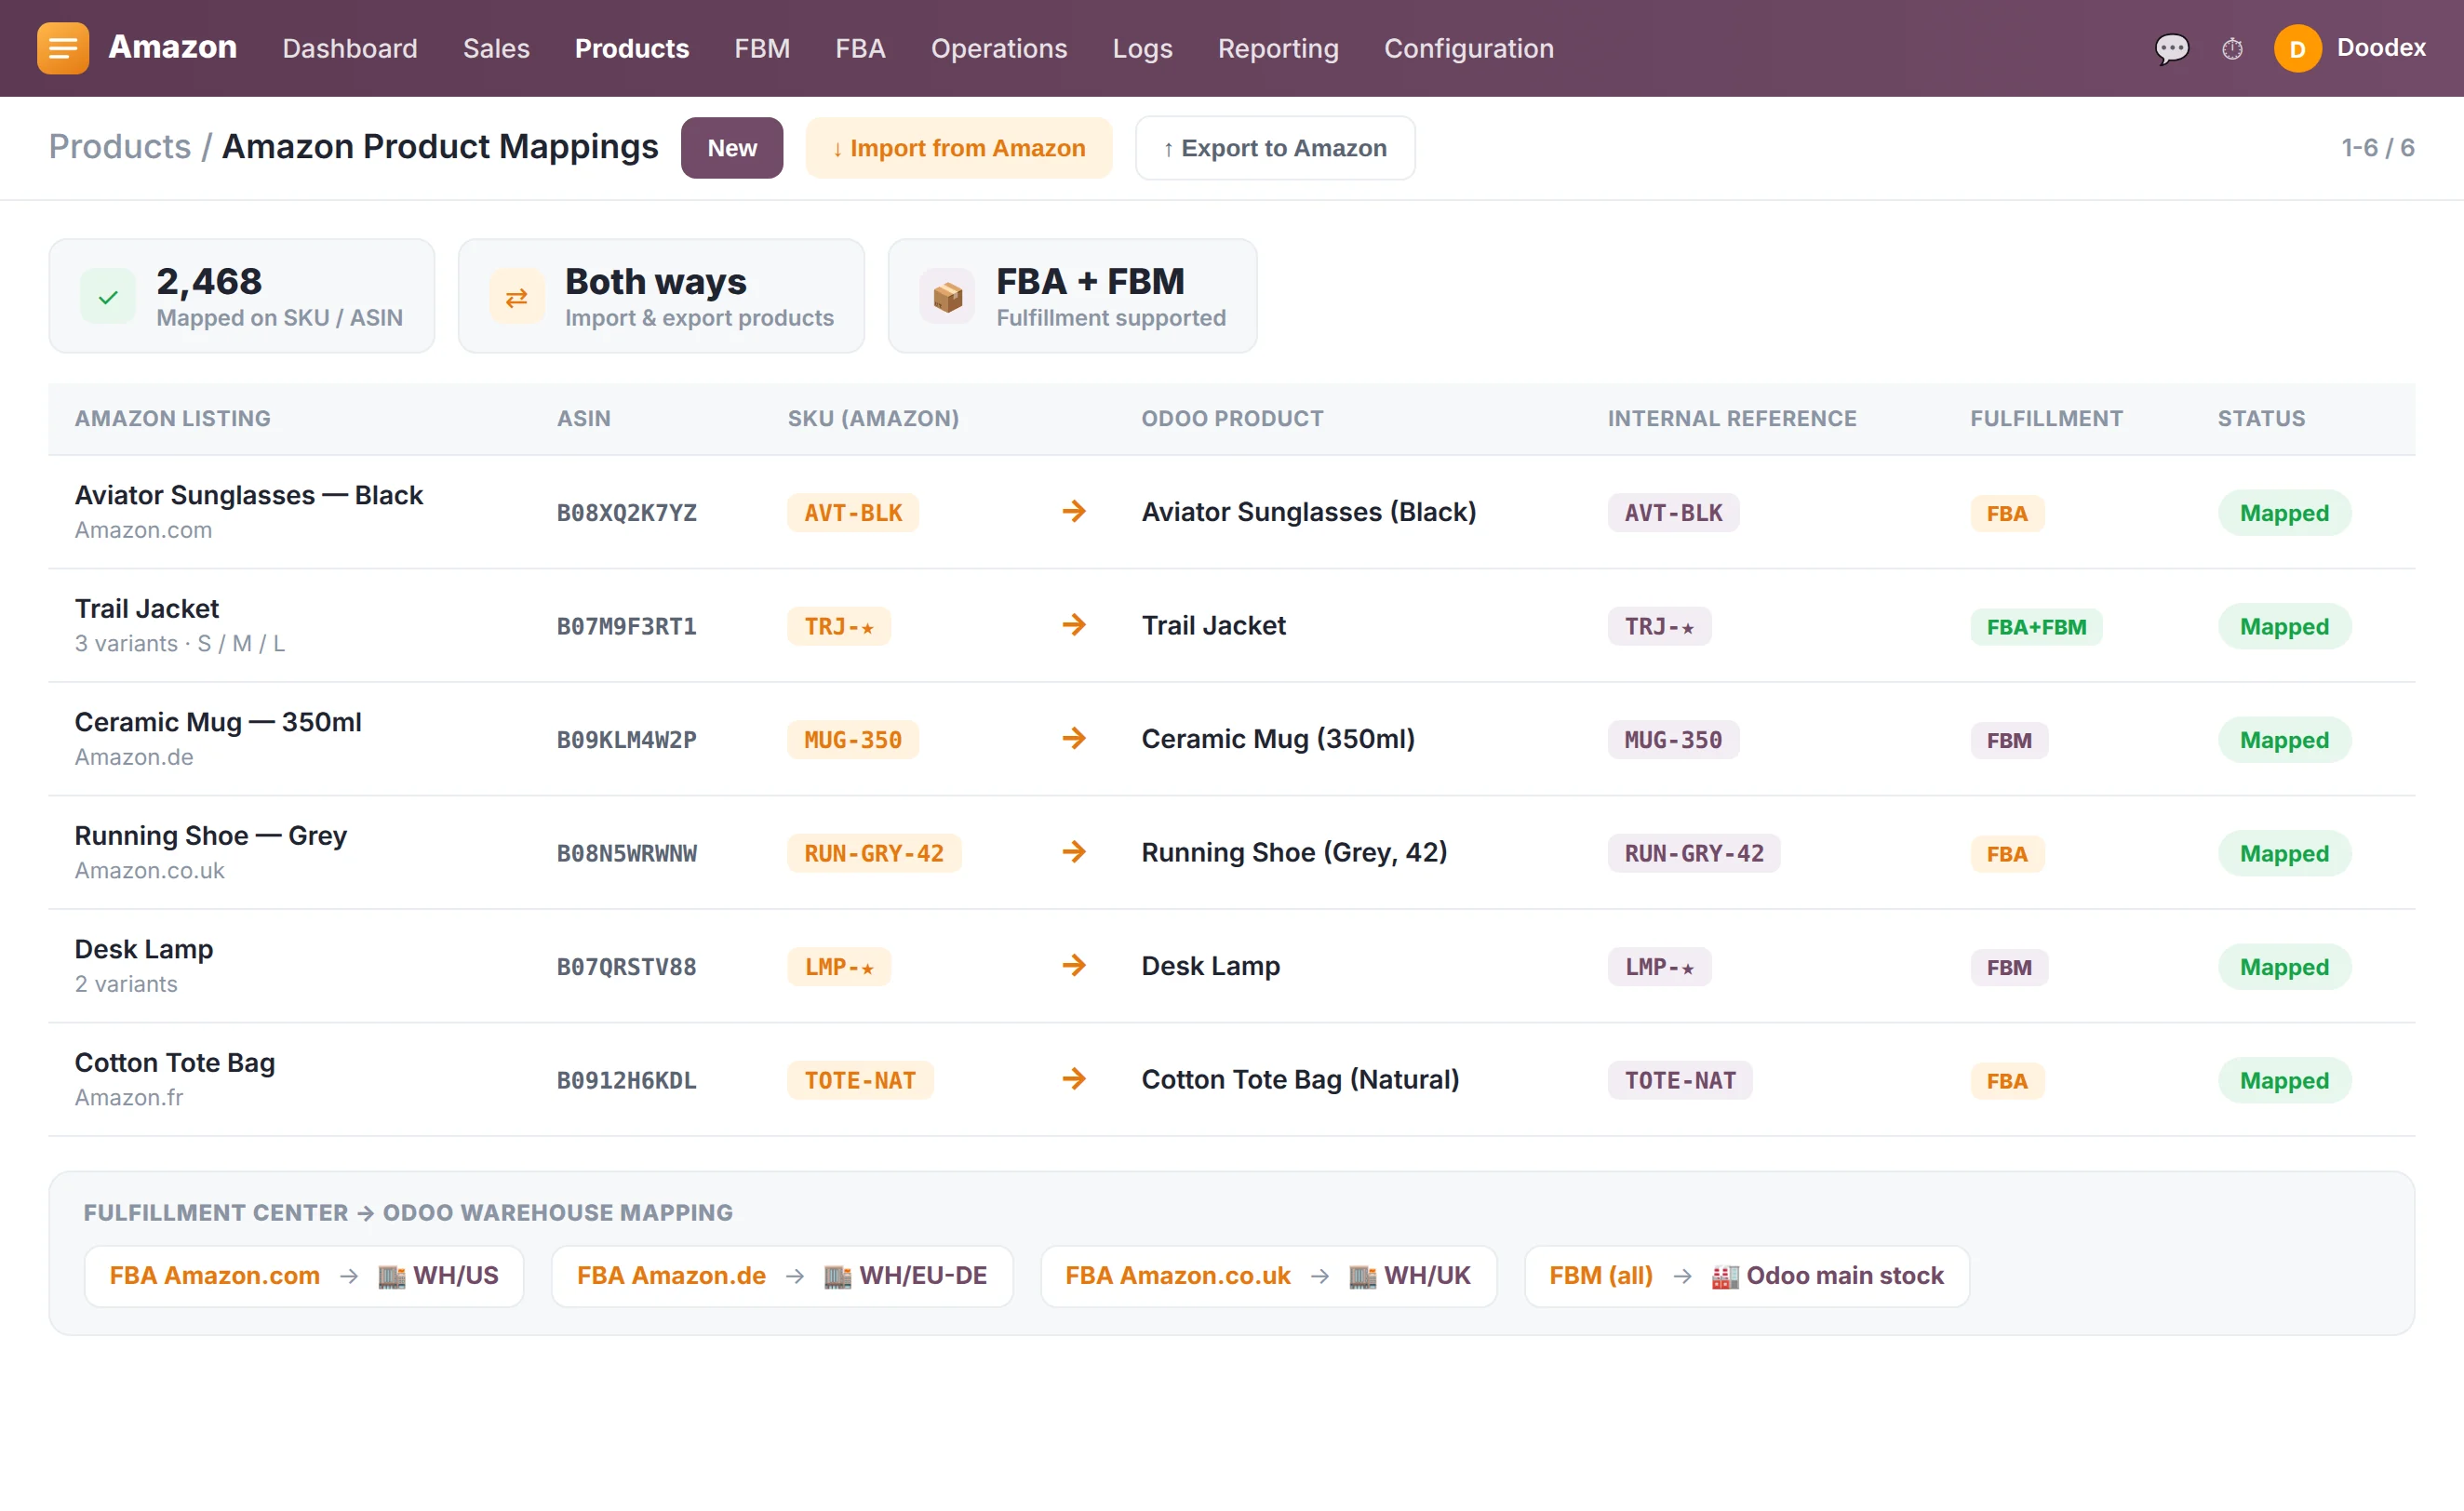The image size is (2464, 1511).
Task: Click Import from Amazon button
Action: [x=959, y=148]
